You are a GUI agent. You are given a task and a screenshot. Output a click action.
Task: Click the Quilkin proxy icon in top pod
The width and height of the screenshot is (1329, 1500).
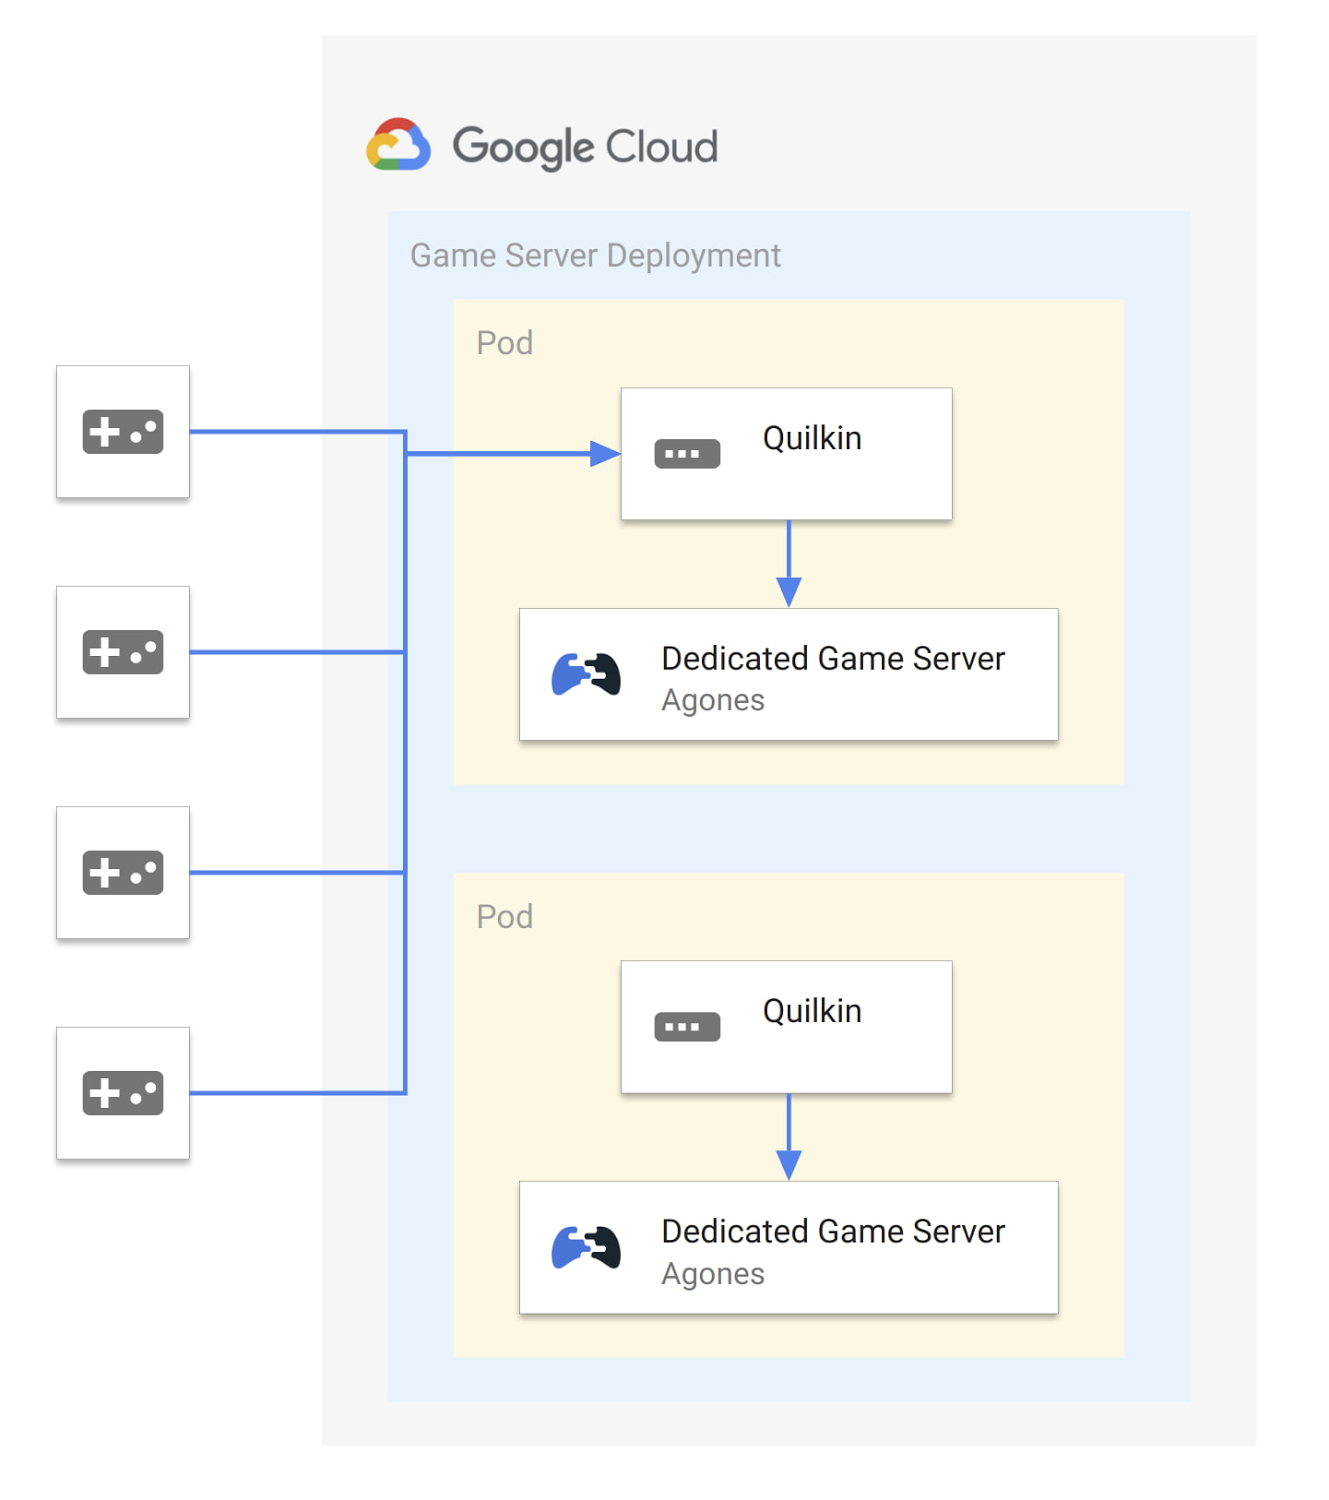[687, 454]
